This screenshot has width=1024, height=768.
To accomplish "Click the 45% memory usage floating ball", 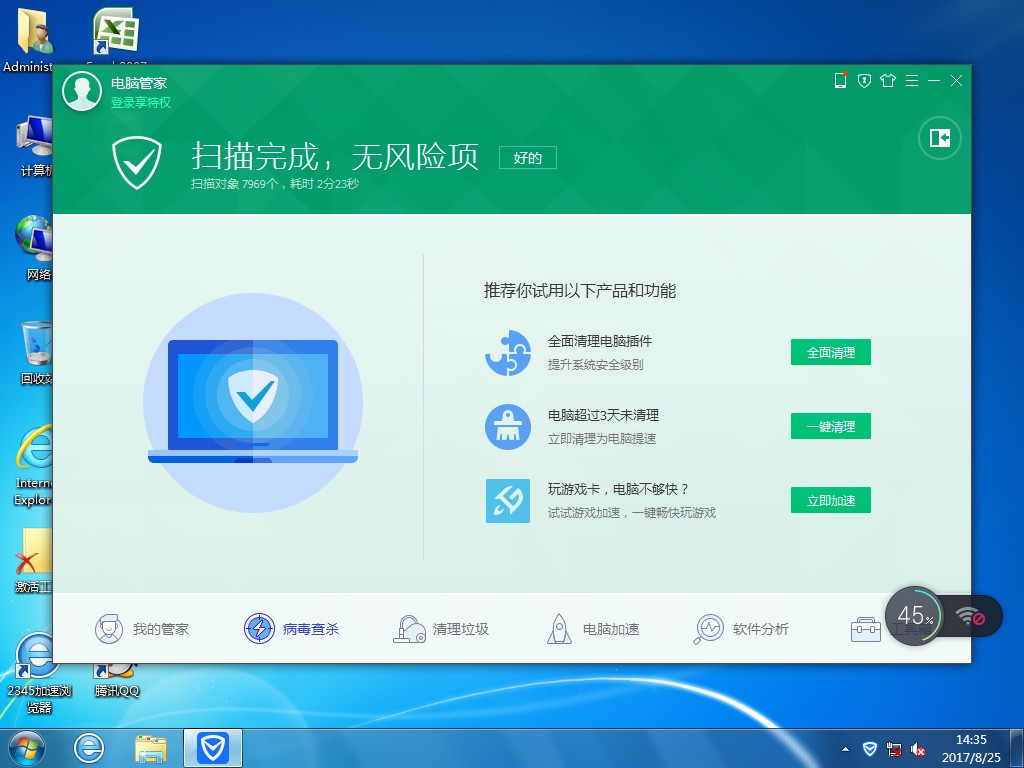I will click(x=914, y=616).
